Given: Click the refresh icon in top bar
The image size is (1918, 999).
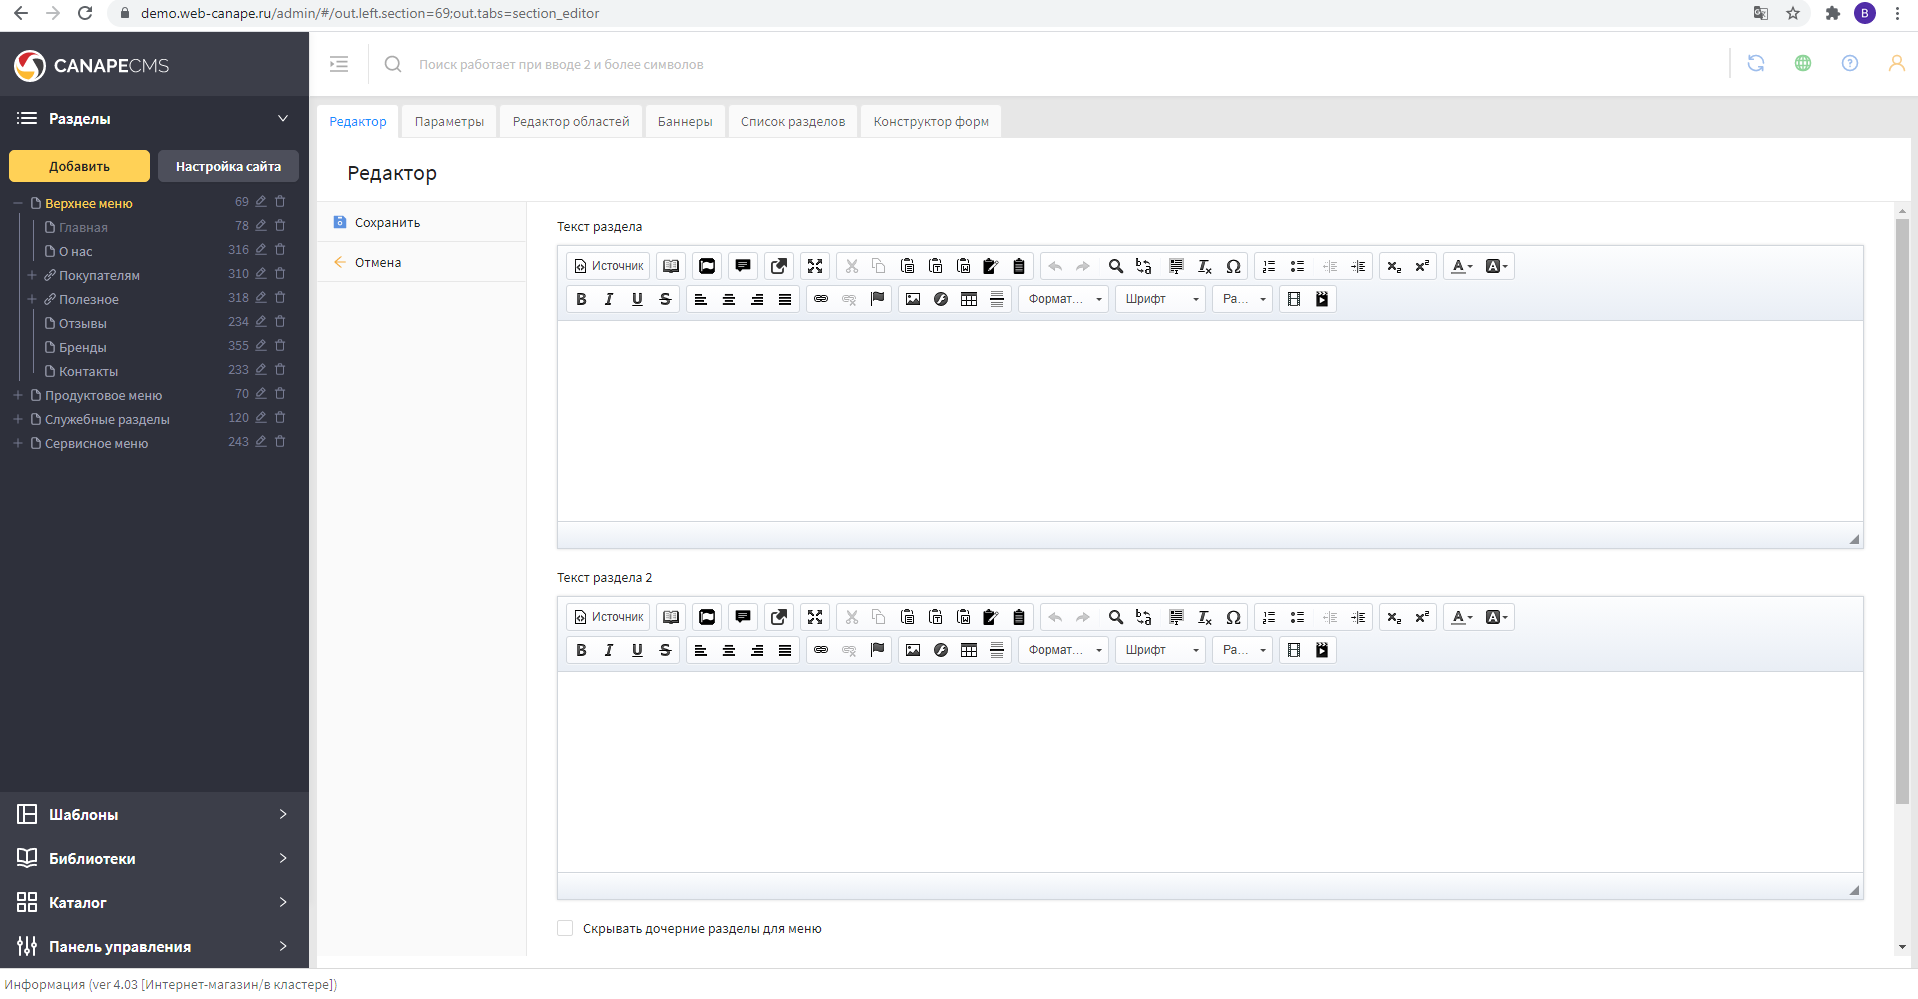Looking at the screenshot, I should pos(1755,64).
